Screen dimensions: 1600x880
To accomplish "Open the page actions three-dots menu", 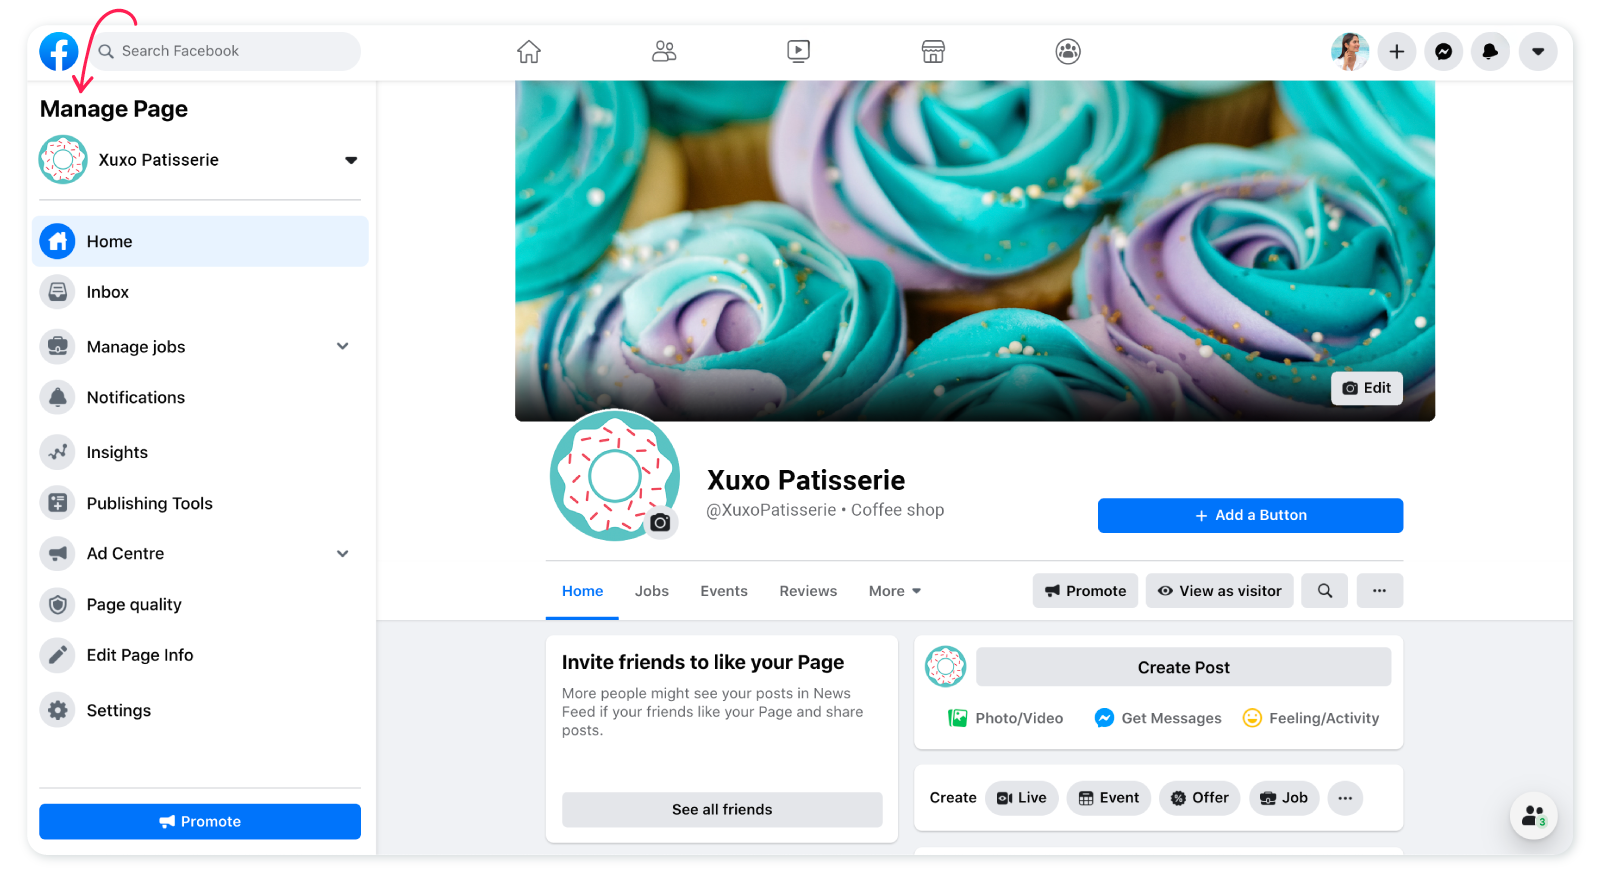I will click(1380, 591).
